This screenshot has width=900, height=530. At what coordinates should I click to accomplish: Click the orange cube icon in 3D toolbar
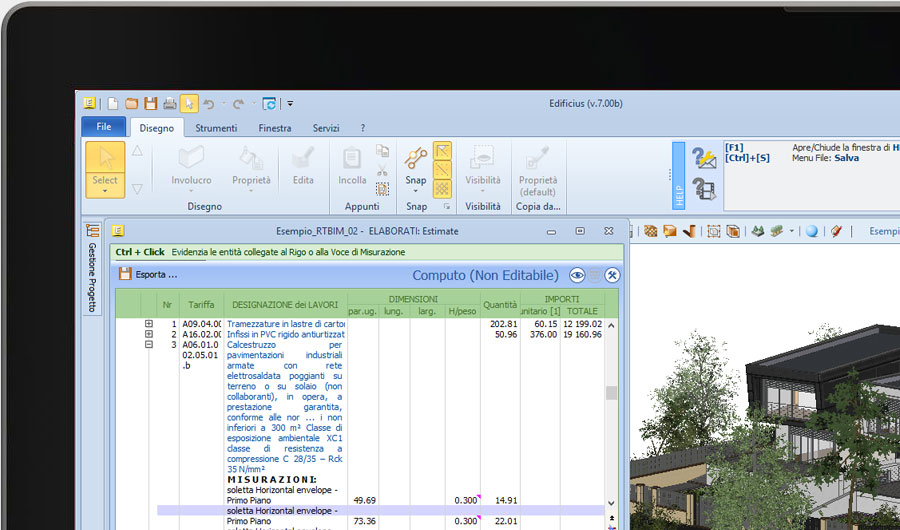[x=669, y=231]
